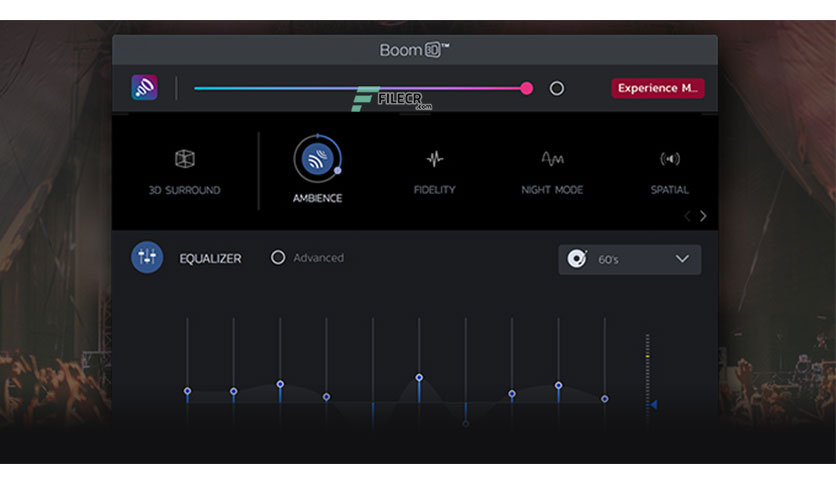The height and width of the screenshot is (484, 836).
Task: Click the first equalizer band handle
Action: pyautogui.click(x=187, y=391)
